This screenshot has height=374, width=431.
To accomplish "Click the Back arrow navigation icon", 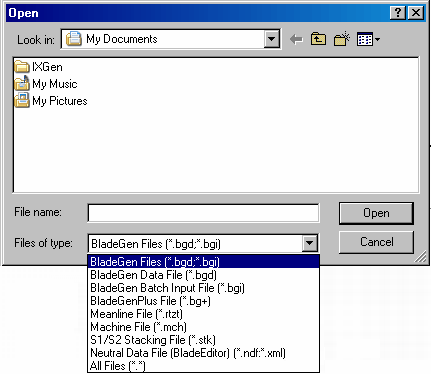I will coord(296,39).
